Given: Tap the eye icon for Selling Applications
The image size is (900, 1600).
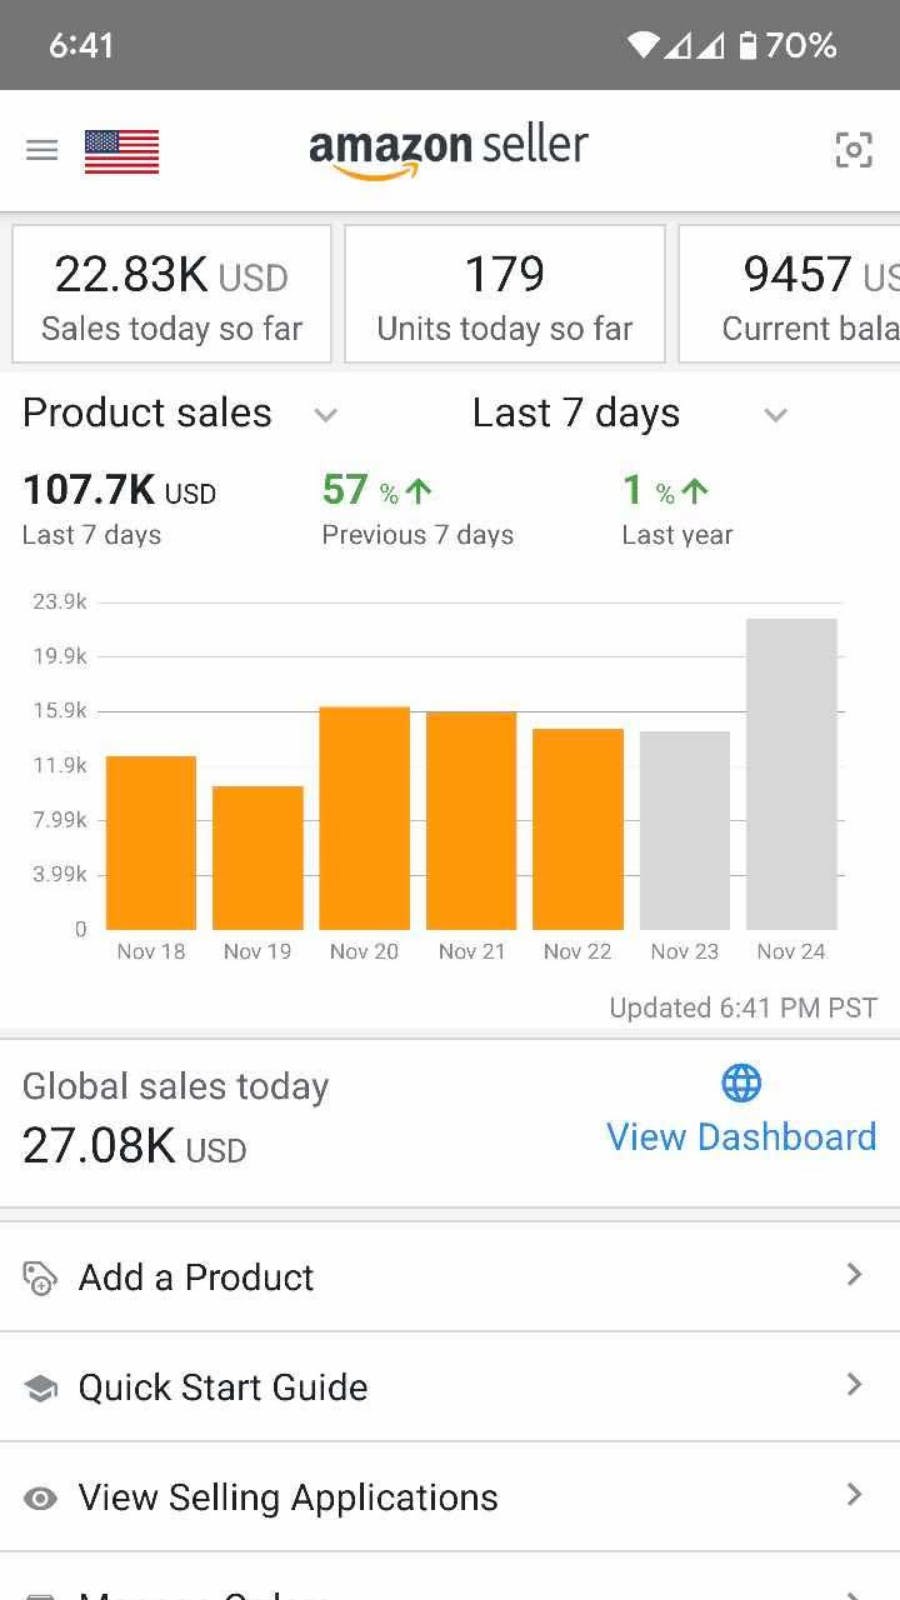Looking at the screenshot, I should (40, 1498).
